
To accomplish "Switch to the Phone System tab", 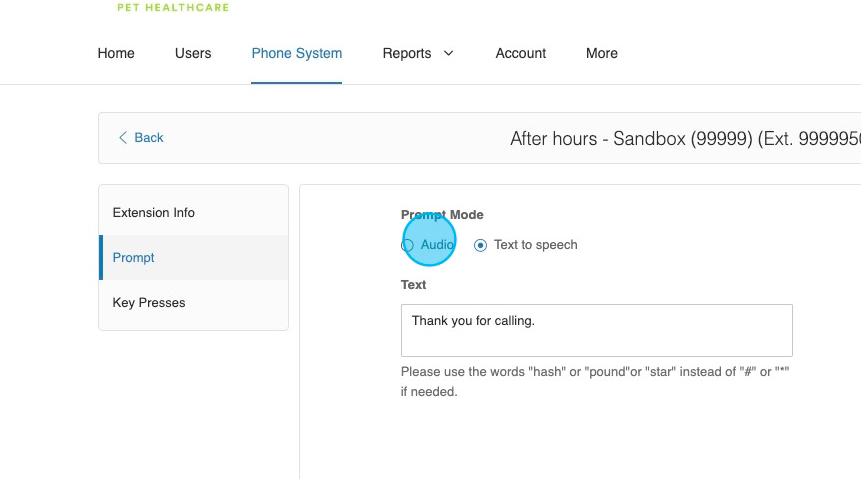I will pos(296,53).
